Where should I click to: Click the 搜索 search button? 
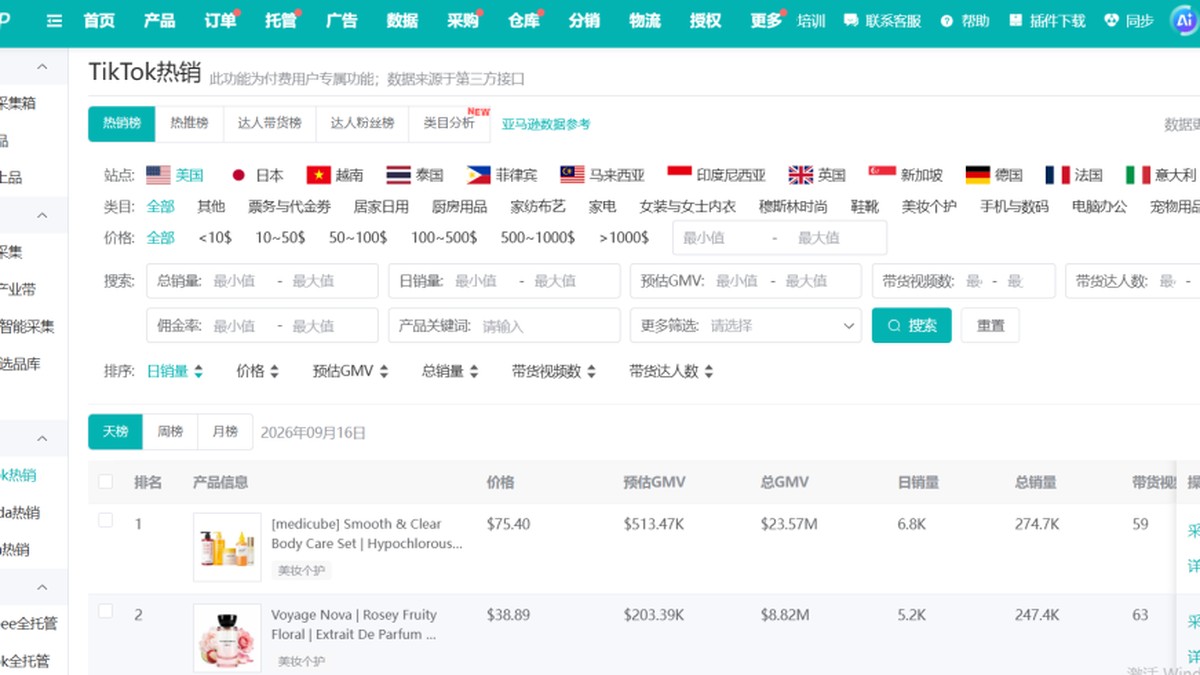pyautogui.click(x=912, y=325)
